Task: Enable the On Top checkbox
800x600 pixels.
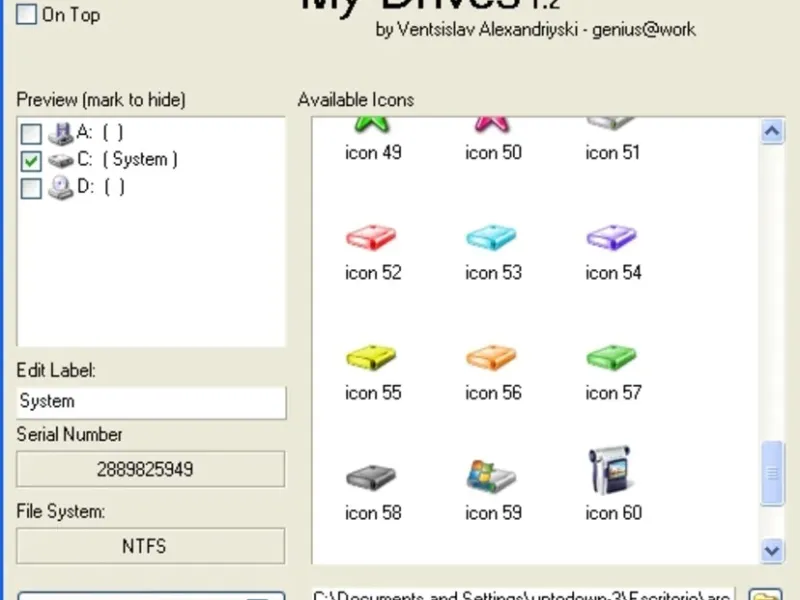Action: 27,14
